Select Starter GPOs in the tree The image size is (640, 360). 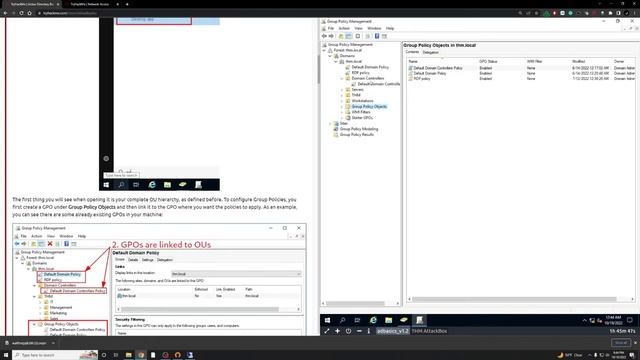pos(362,118)
